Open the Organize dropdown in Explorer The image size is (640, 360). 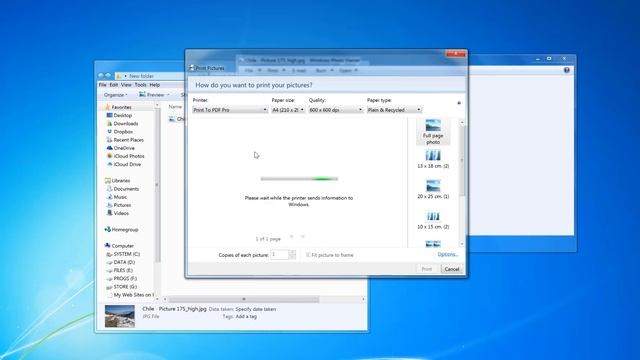coord(116,95)
